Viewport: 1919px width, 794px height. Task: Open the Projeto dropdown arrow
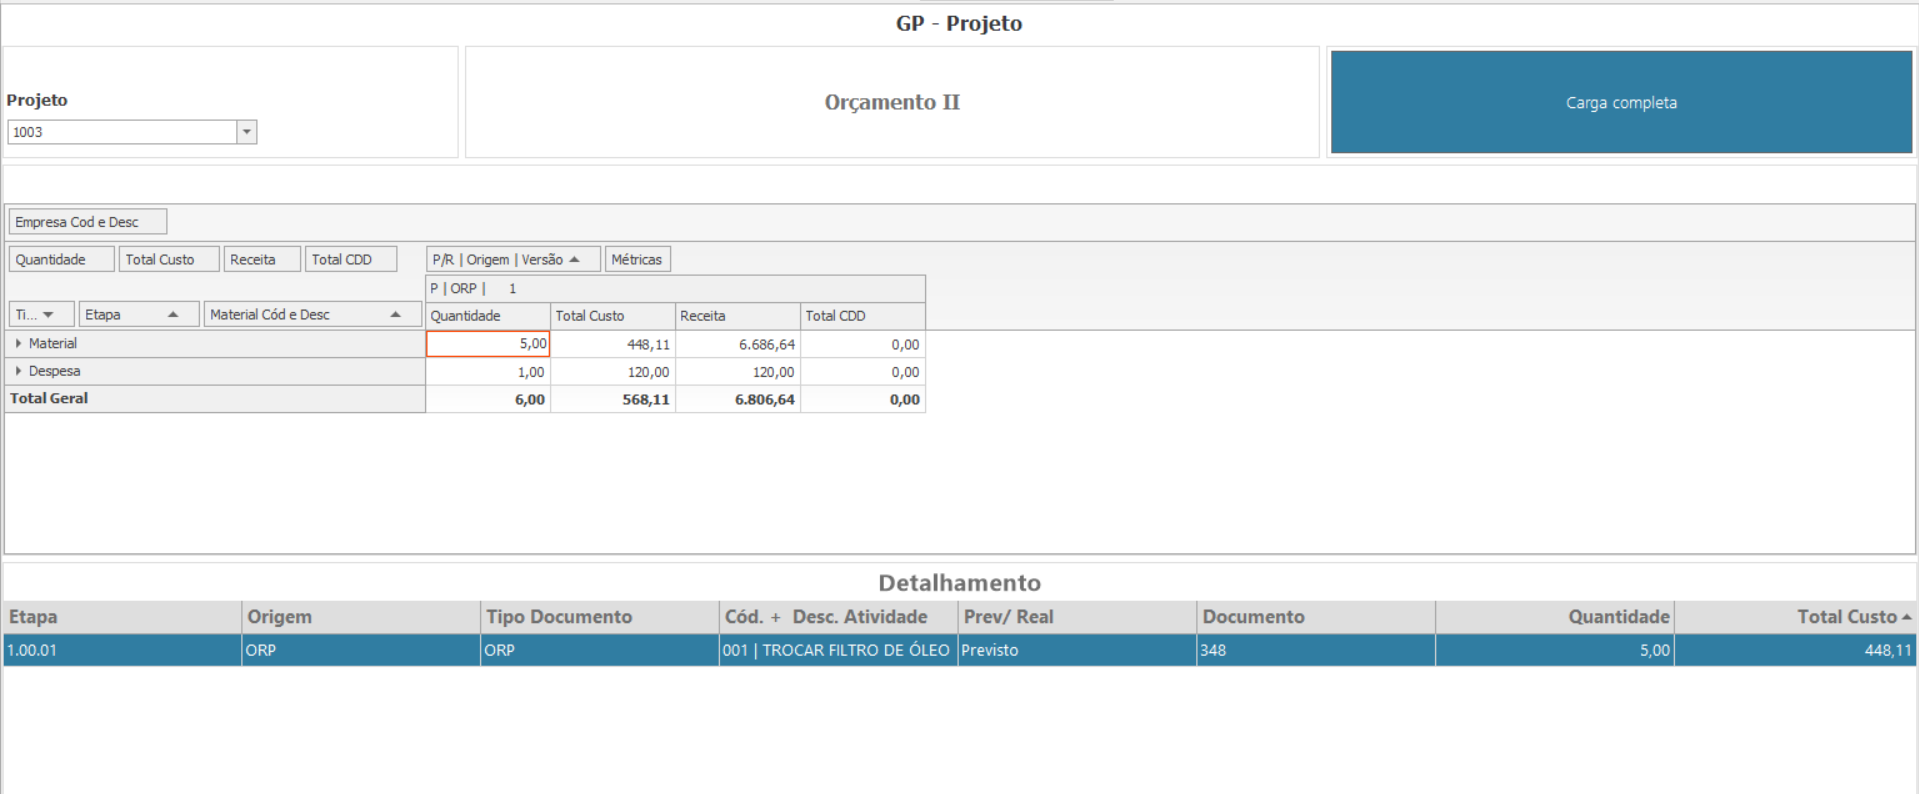point(247,132)
